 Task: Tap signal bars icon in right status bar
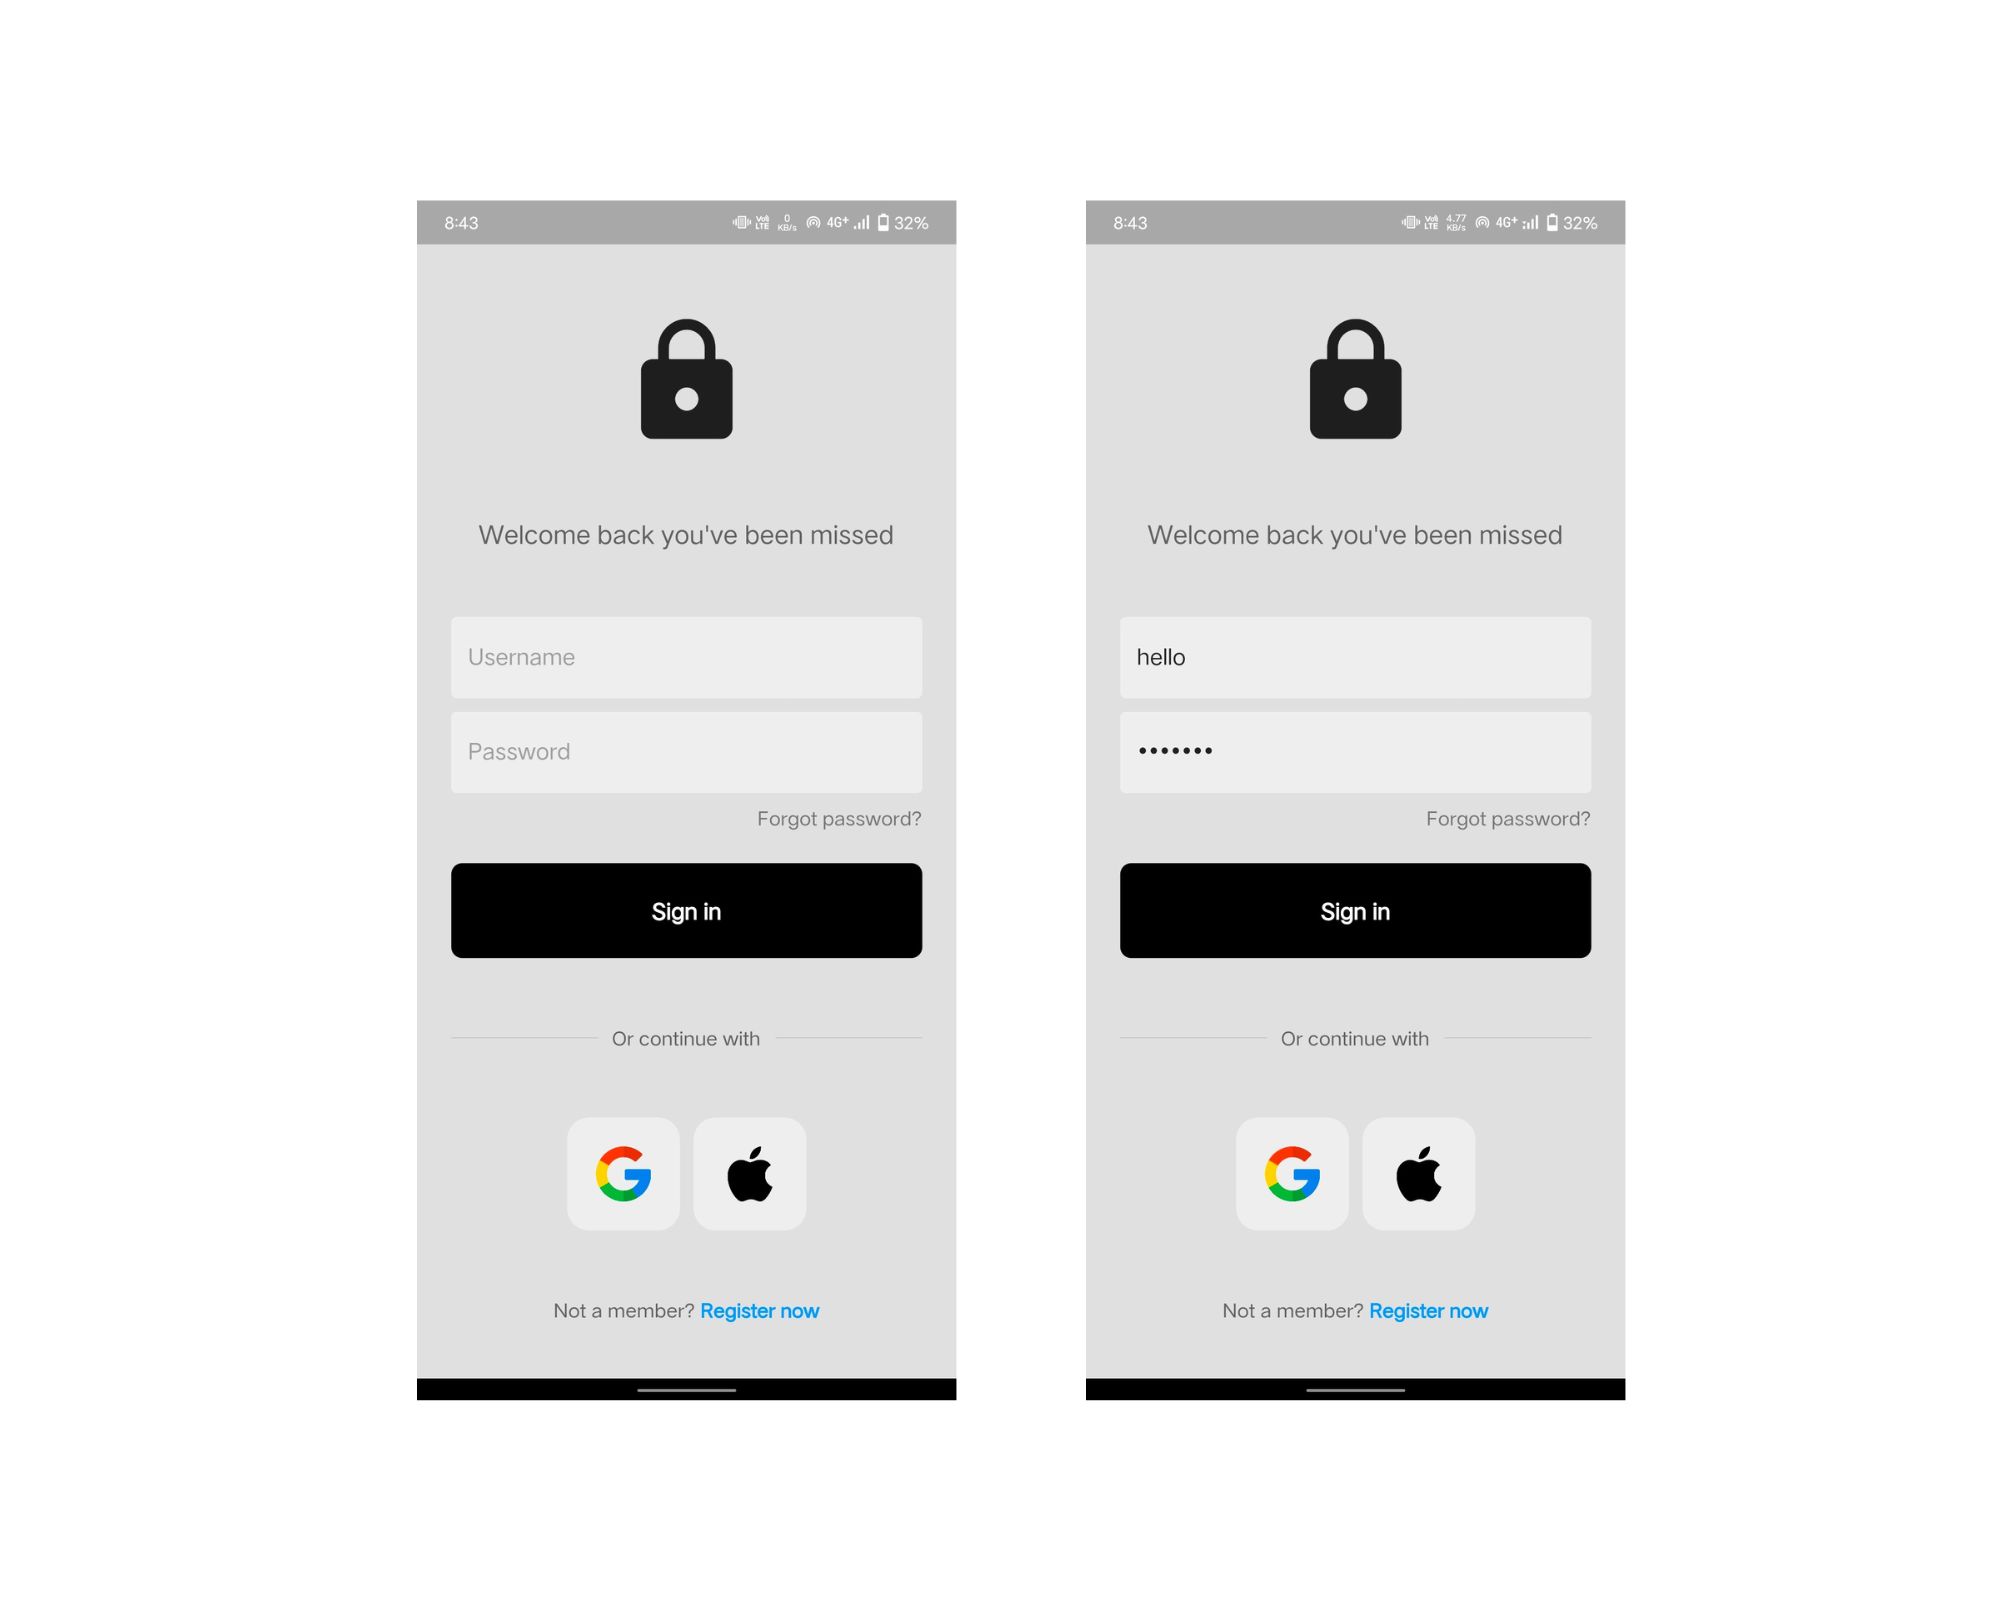1531,222
